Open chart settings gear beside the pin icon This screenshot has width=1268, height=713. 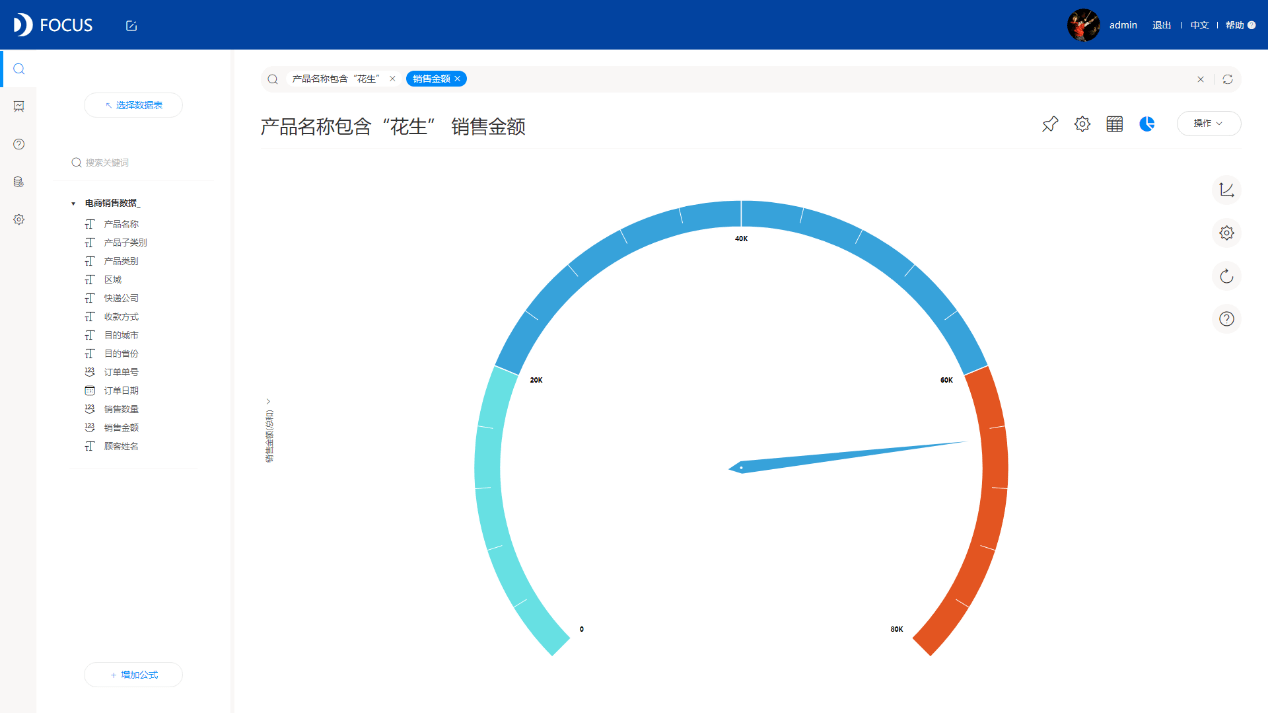(x=1082, y=124)
